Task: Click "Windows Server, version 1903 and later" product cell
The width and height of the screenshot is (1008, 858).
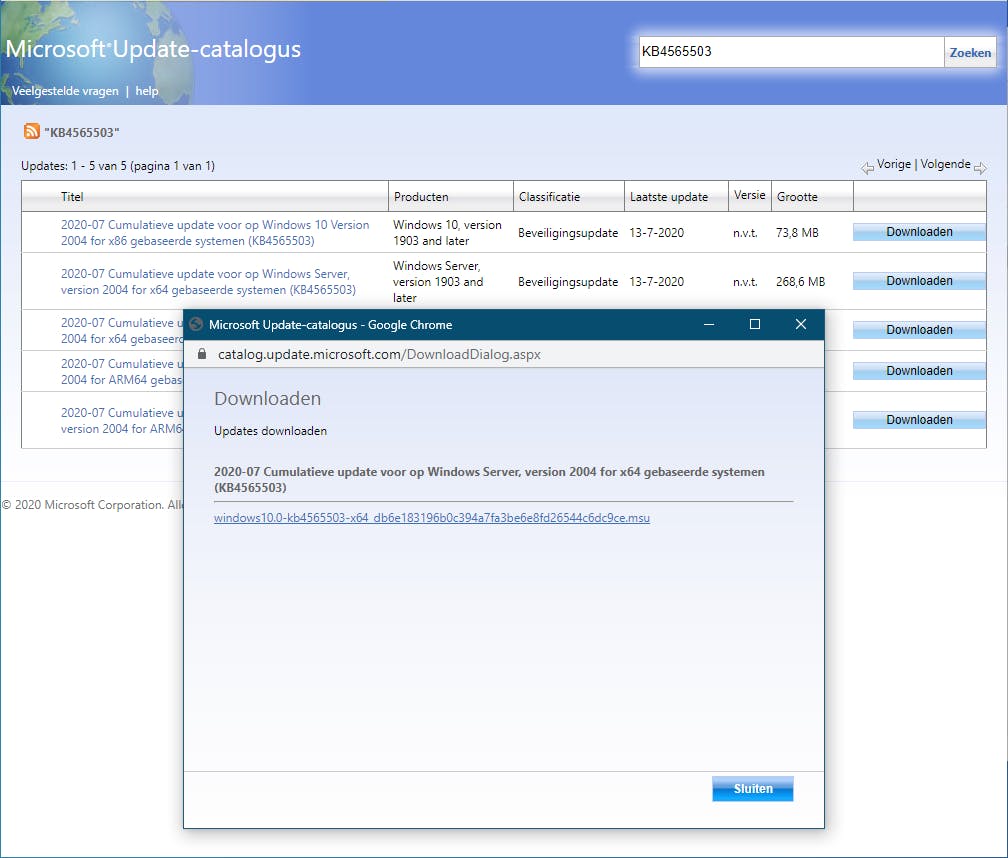Action: (438, 282)
